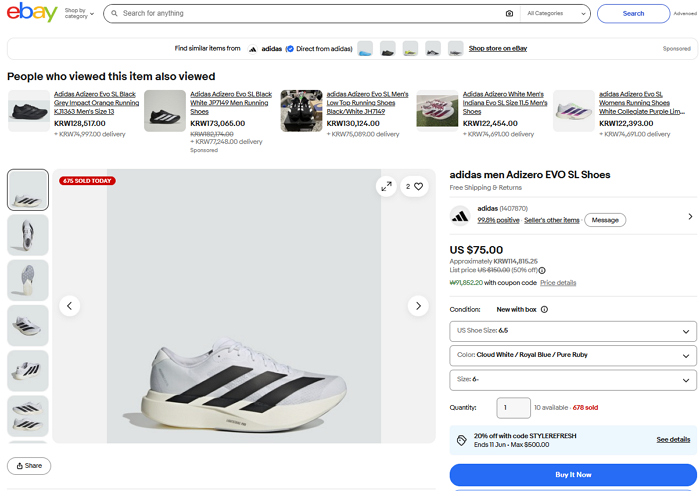700x491 pixels.
Task: Open Adizero Evo SL Womens Collegiate Purple listing
Action: [642, 103]
